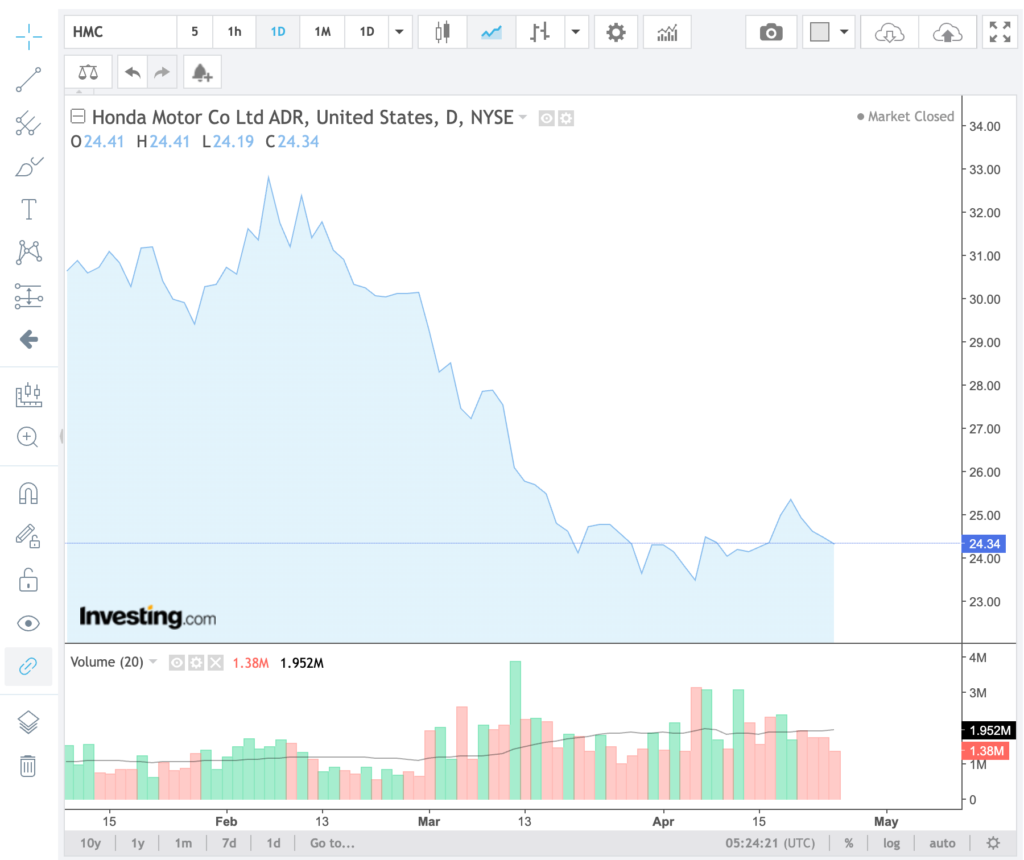This screenshot has width=1024, height=860.
Task: Click the magnet mode icon
Action: [x=29, y=493]
